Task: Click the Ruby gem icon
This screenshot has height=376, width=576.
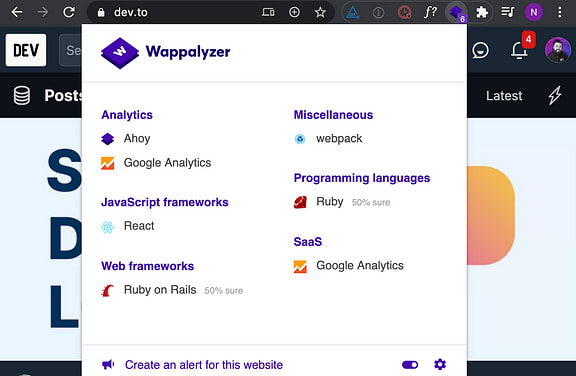Action: pos(300,202)
